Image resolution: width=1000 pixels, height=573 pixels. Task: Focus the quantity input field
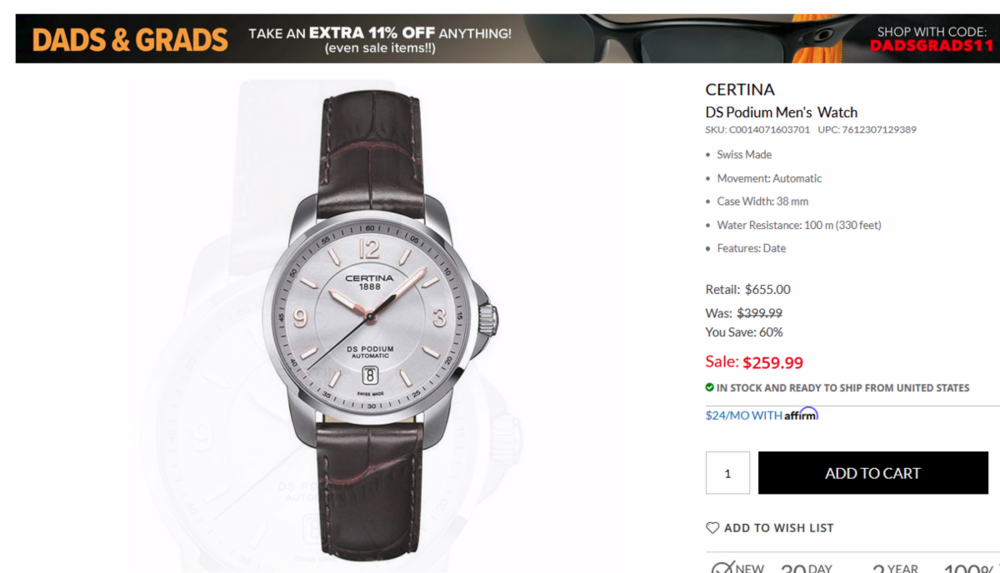point(728,473)
